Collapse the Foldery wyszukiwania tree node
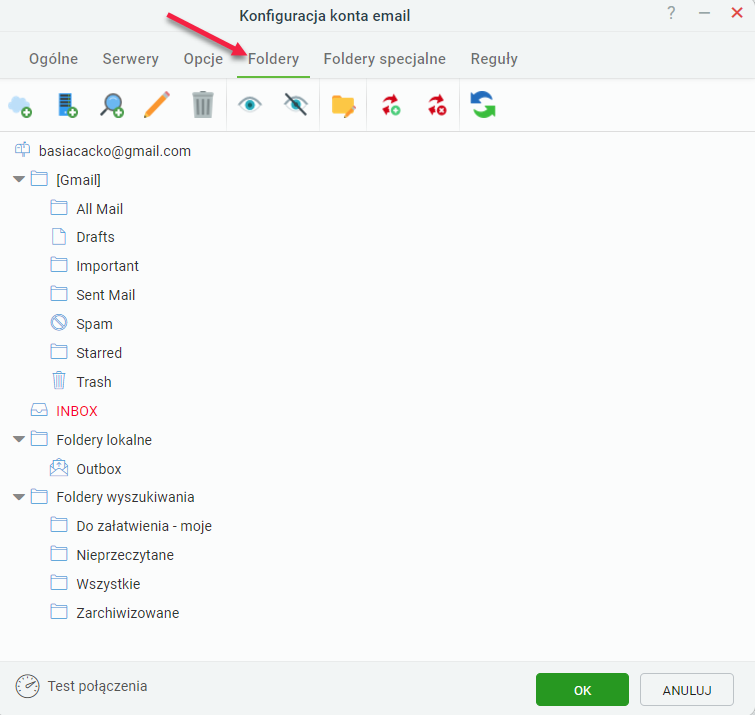 click(x=19, y=497)
